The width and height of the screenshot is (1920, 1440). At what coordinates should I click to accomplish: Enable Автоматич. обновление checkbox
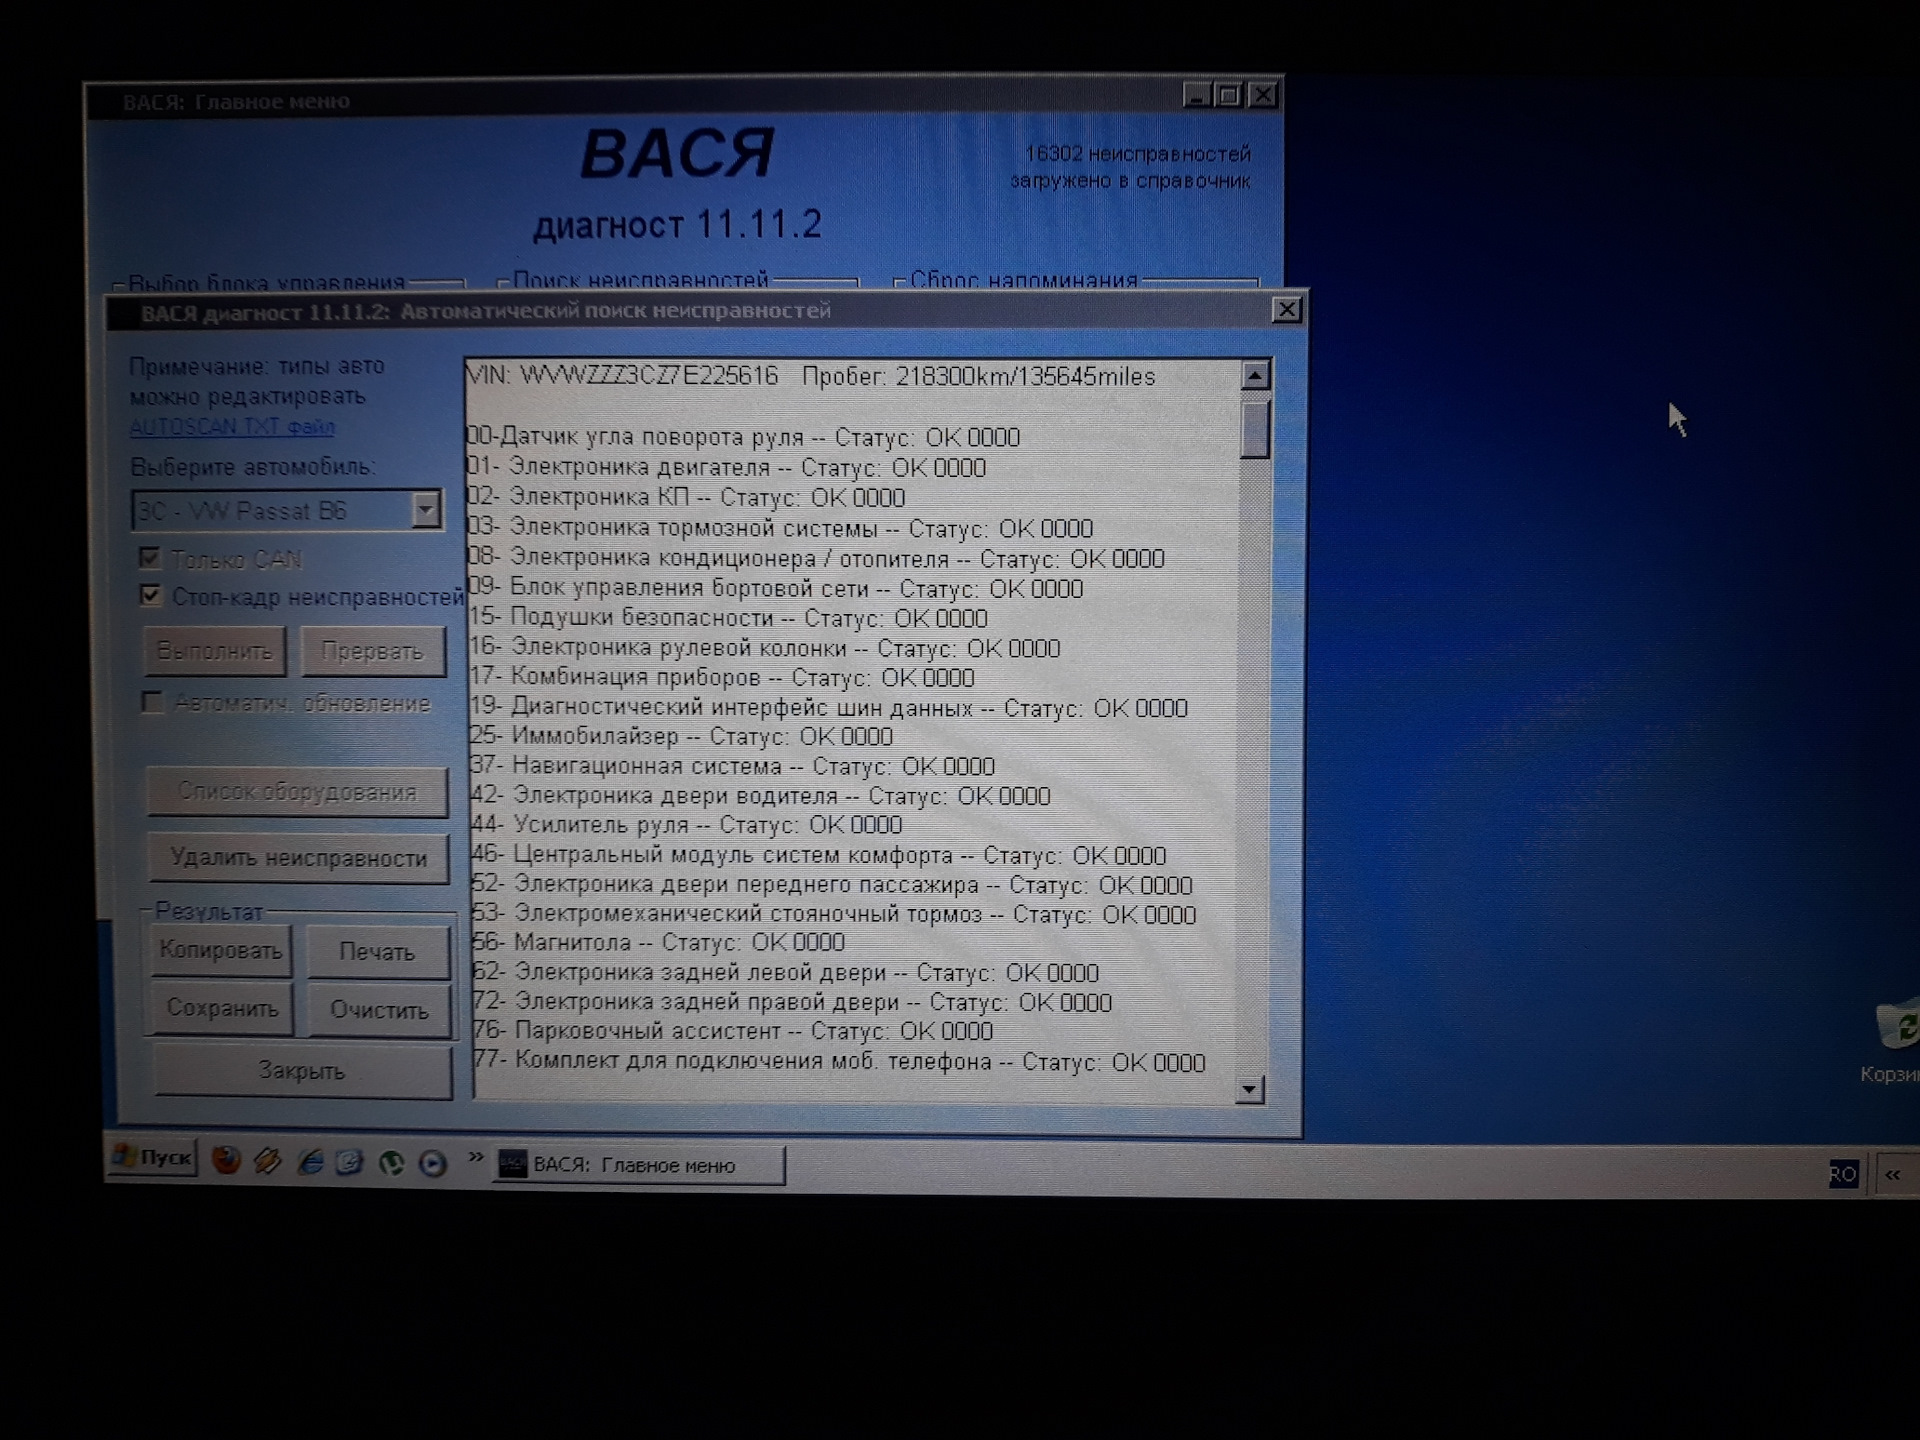152,702
